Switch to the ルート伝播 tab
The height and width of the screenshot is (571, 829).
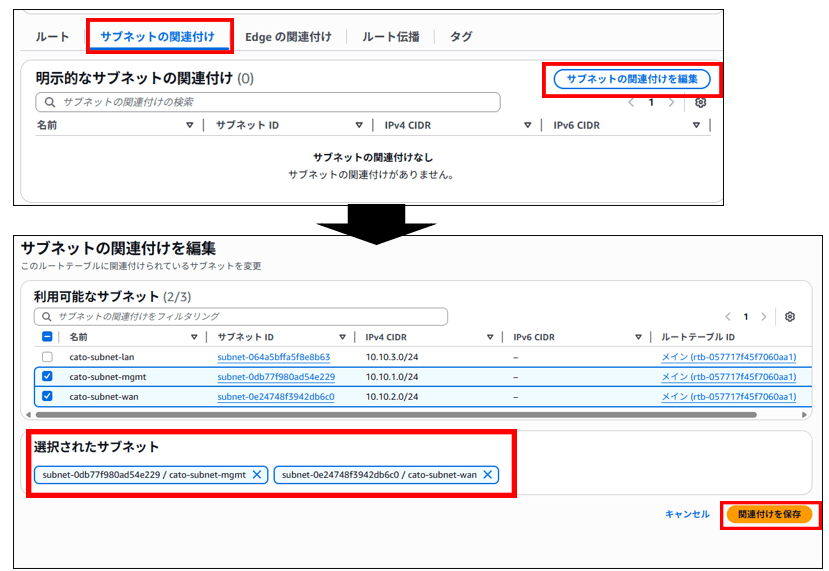(x=391, y=37)
